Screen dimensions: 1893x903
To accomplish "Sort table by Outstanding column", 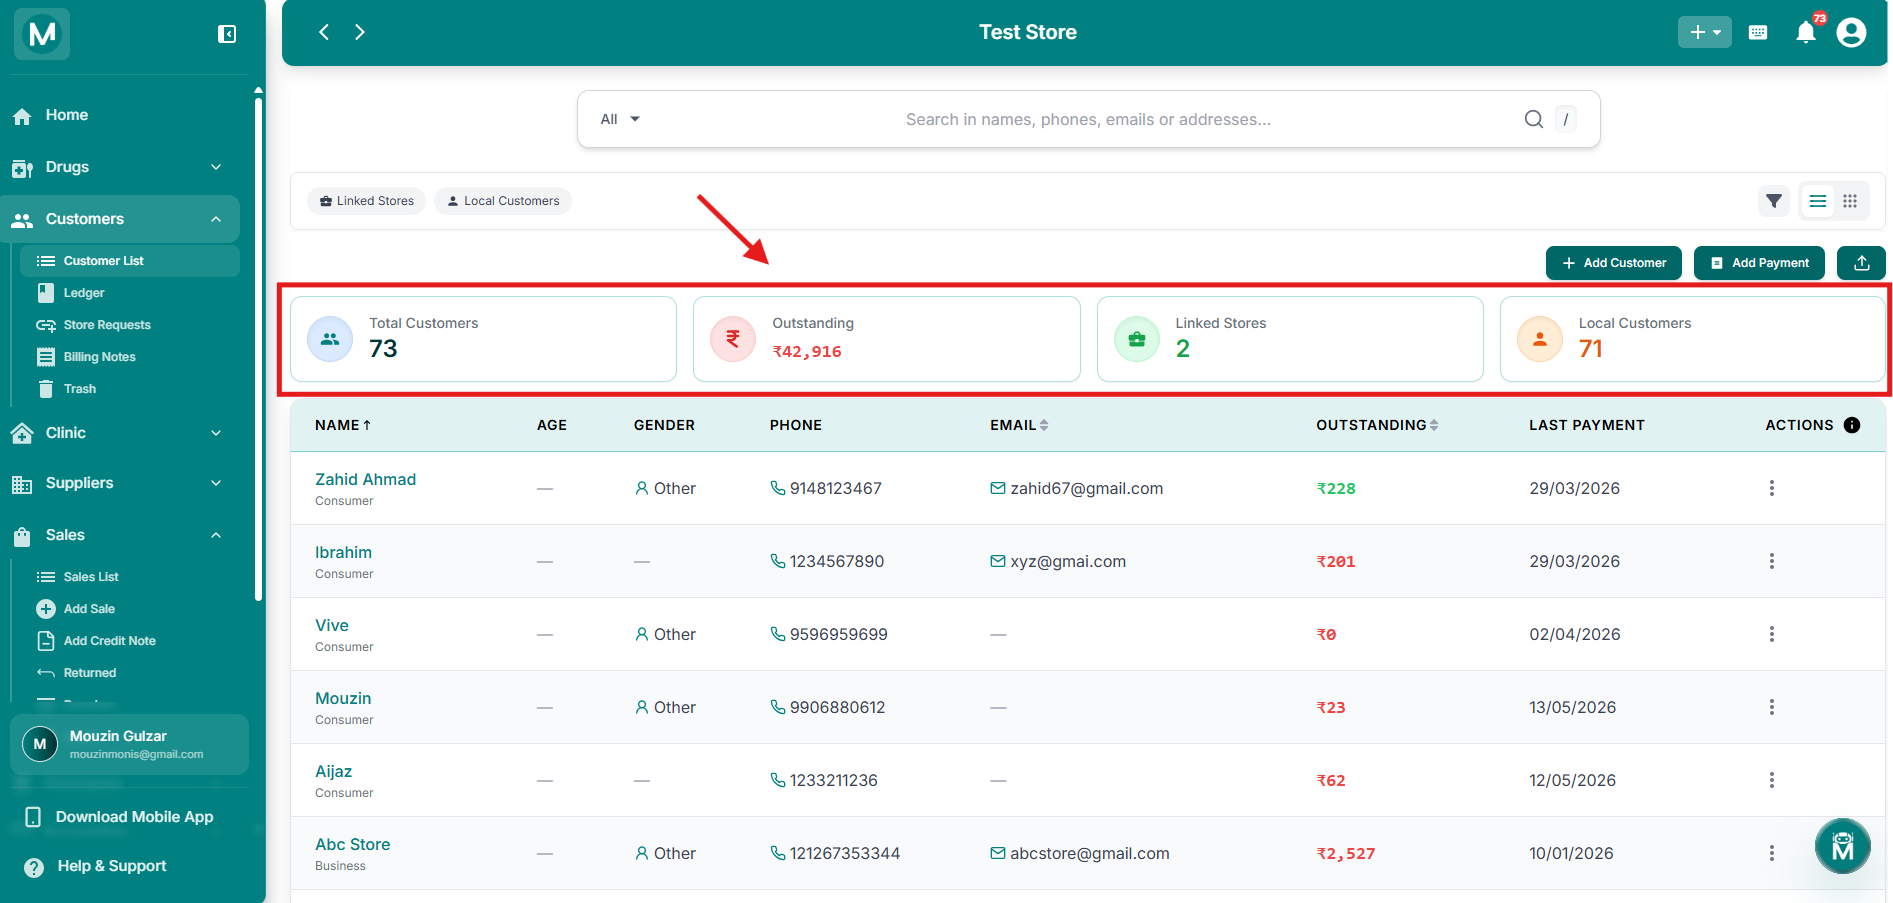I will point(1377,425).
